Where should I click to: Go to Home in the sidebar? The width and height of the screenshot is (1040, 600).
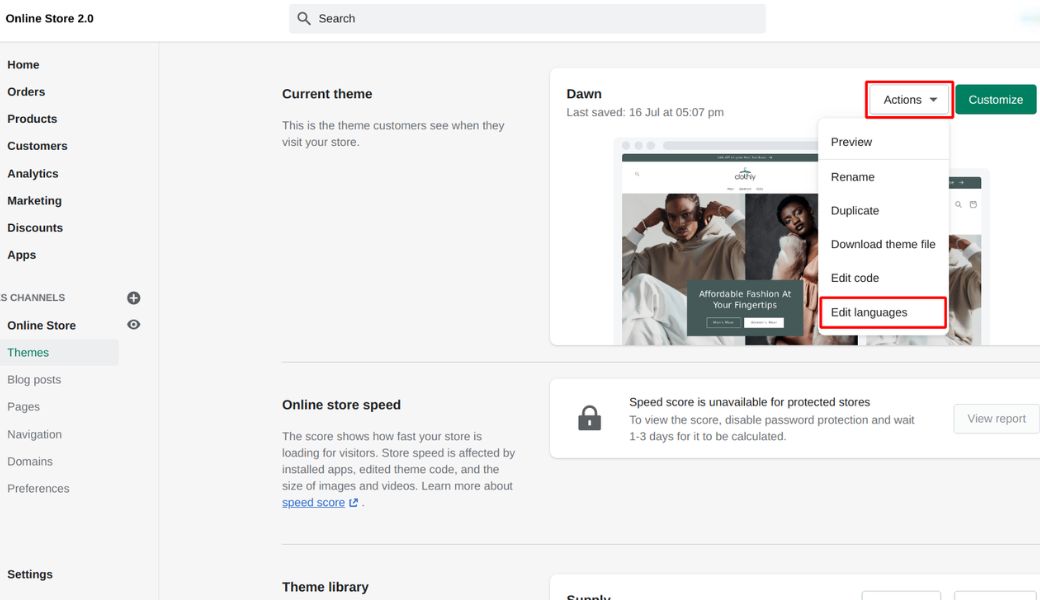23,65
